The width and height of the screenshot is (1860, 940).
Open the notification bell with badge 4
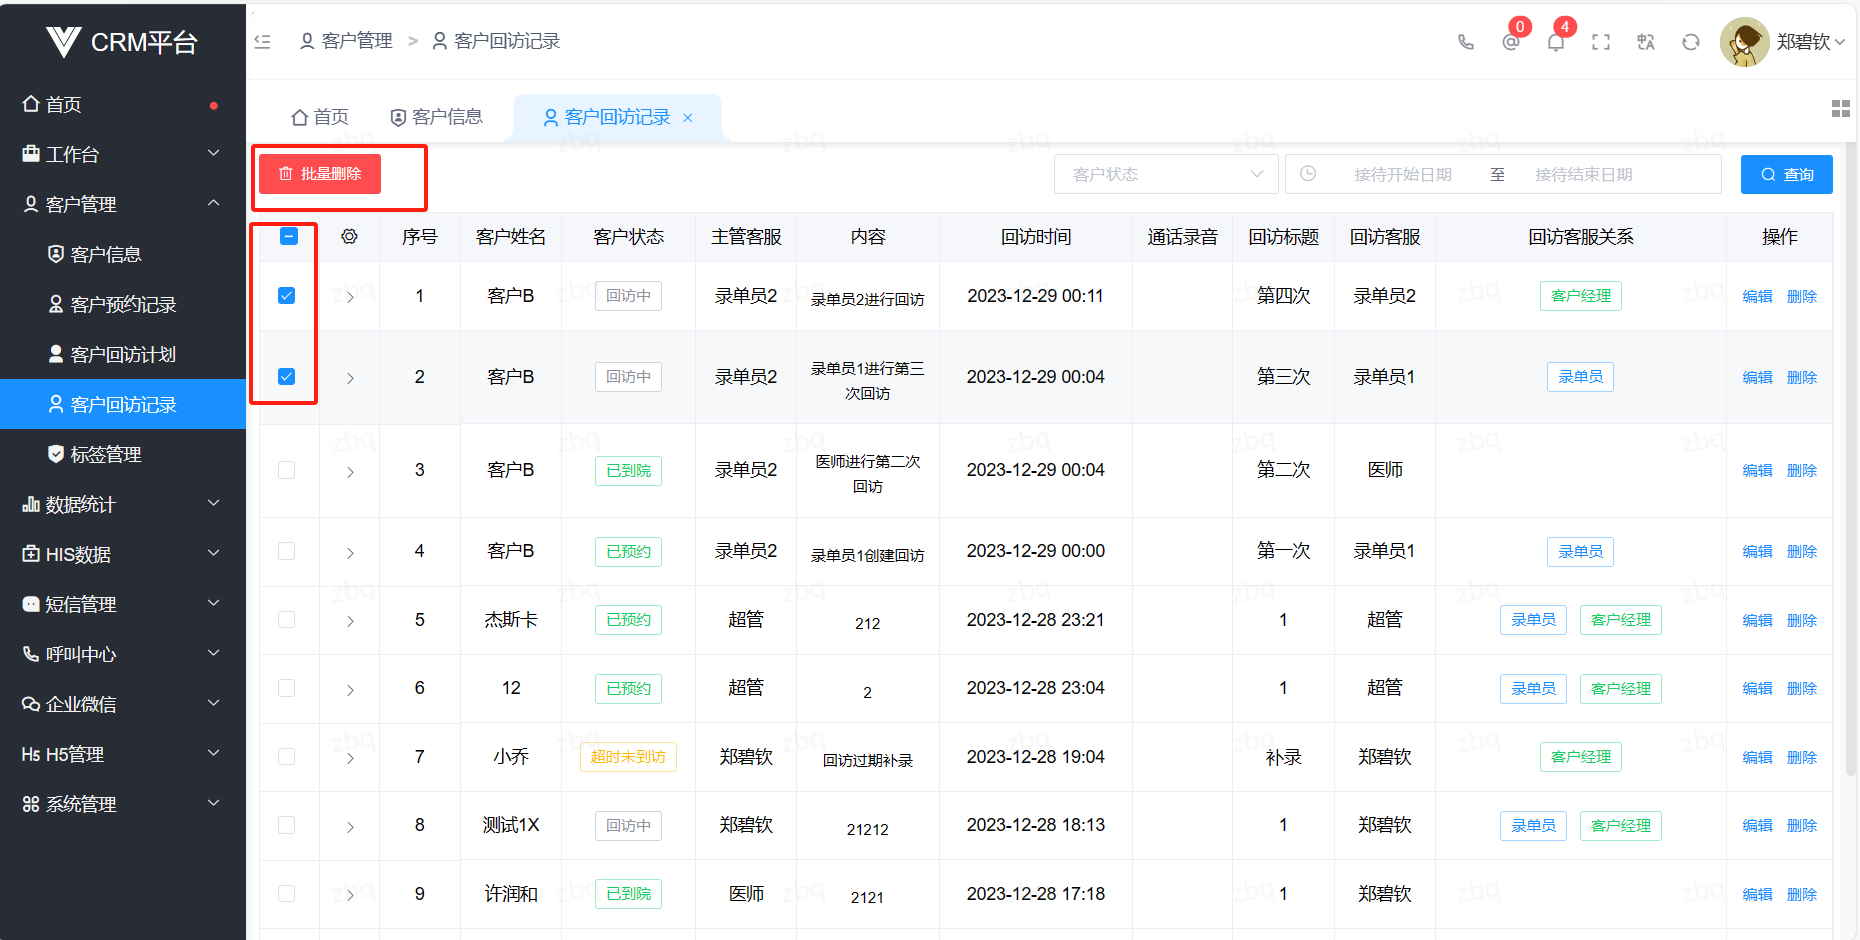point(1556,42)
